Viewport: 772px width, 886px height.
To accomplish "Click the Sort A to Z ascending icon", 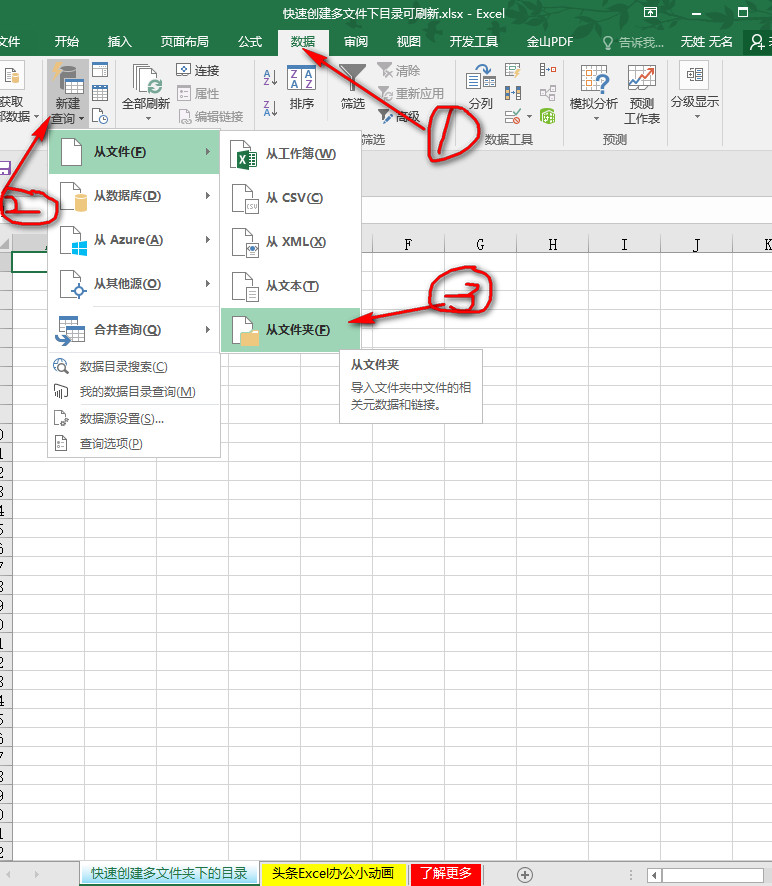I will [x=270, y=77].
